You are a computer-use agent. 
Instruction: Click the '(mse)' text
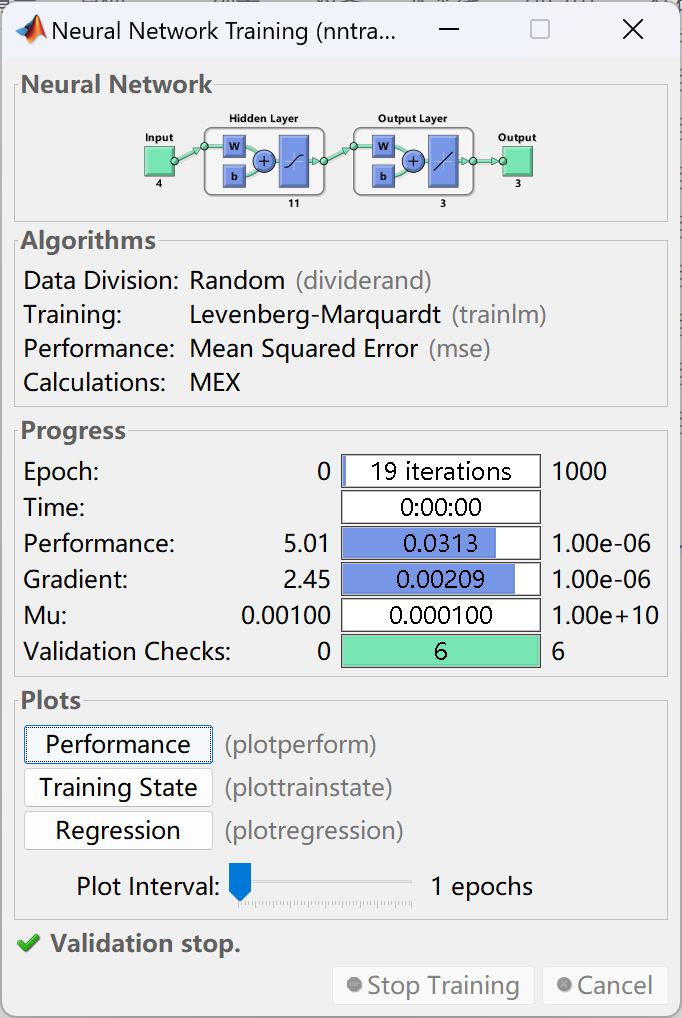click(459, 349)
